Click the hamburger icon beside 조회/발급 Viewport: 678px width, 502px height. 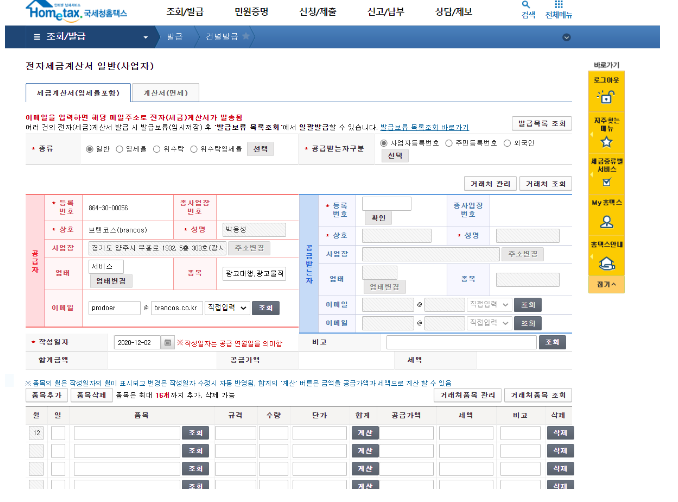point(37,37)
